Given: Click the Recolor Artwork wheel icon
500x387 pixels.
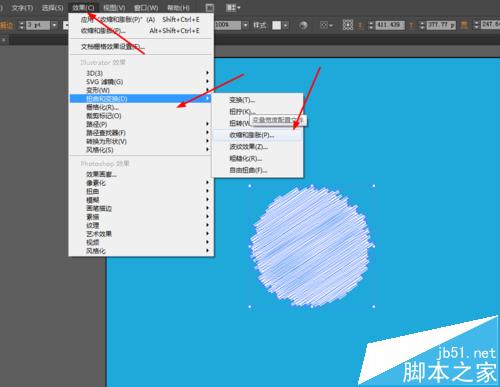Looking at the screenshot, I should (x=303, y=25).
